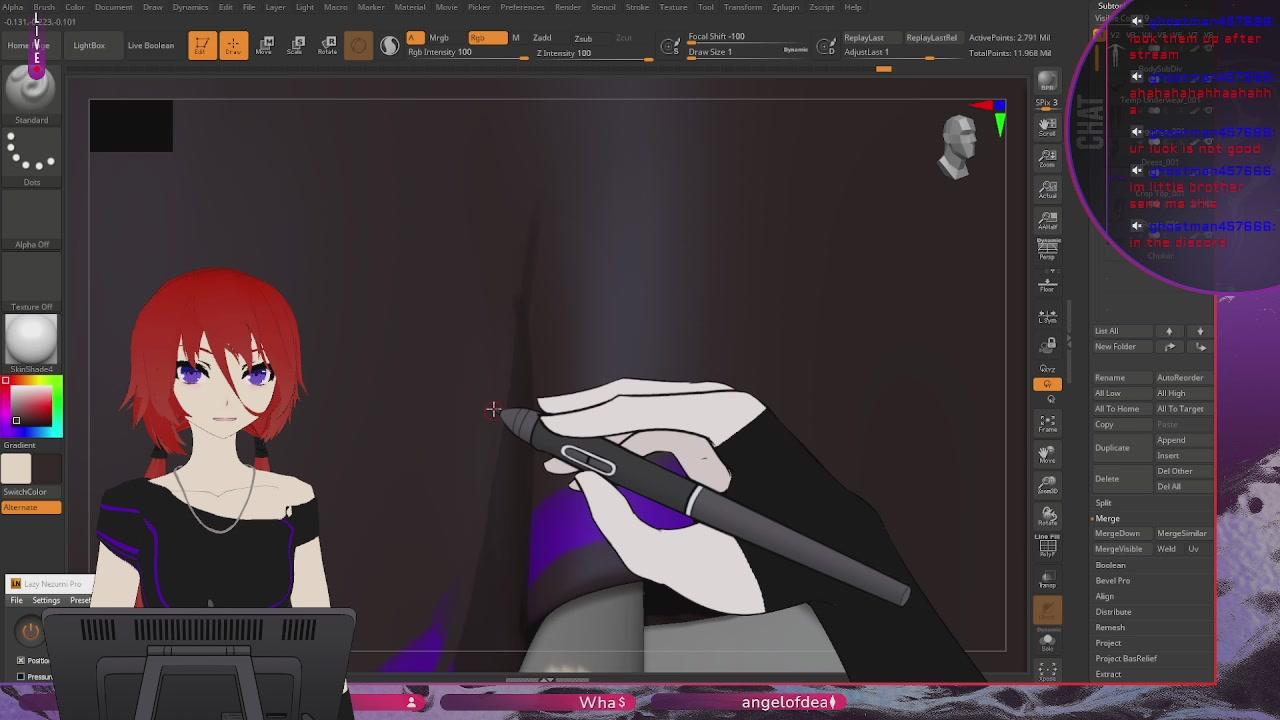Click the camera head orientation thumbnail

958,147
